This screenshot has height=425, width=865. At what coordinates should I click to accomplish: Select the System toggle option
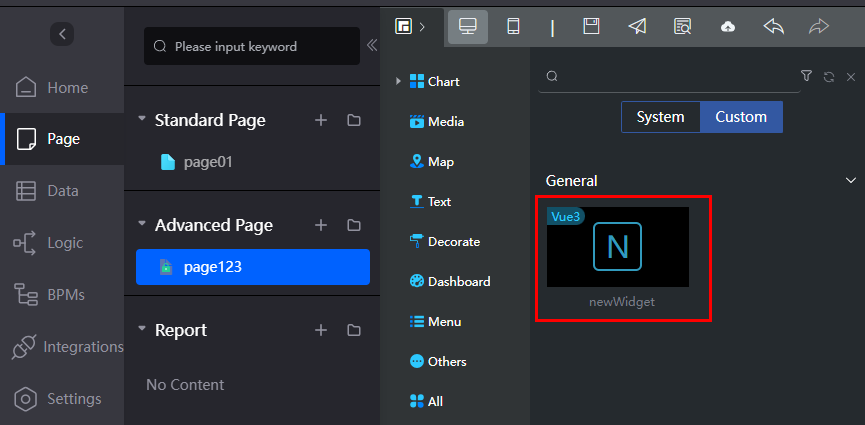tap(660, 117)
